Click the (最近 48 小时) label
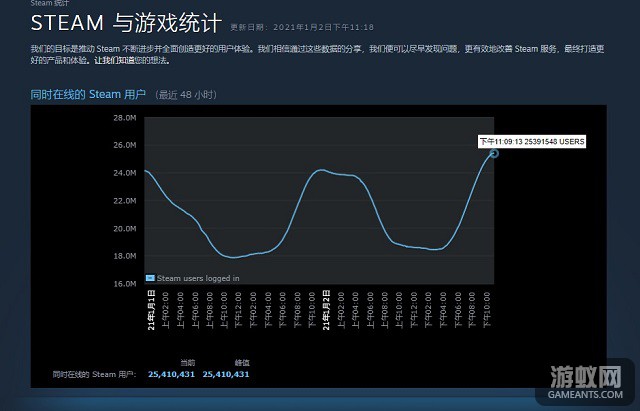 tap(186, 95)
